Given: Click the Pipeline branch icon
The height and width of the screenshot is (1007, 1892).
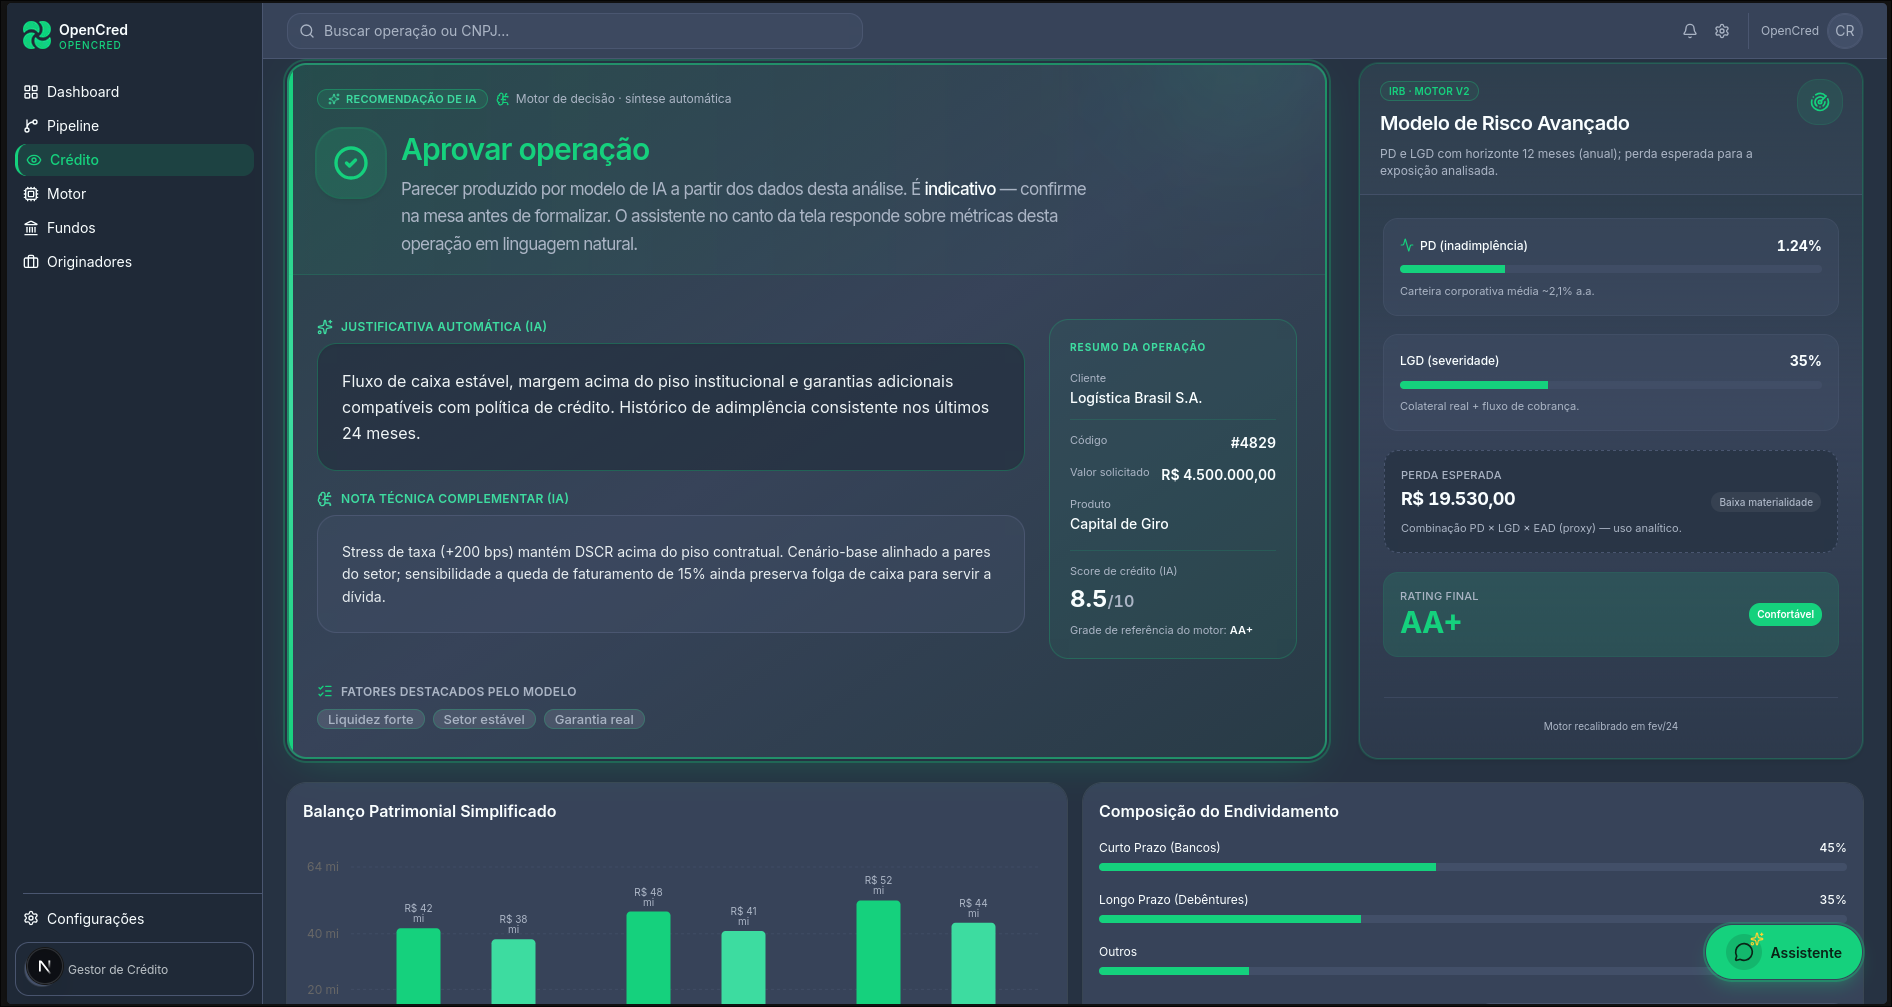Looking at the screenshot, I should click(x=31, y=126).
